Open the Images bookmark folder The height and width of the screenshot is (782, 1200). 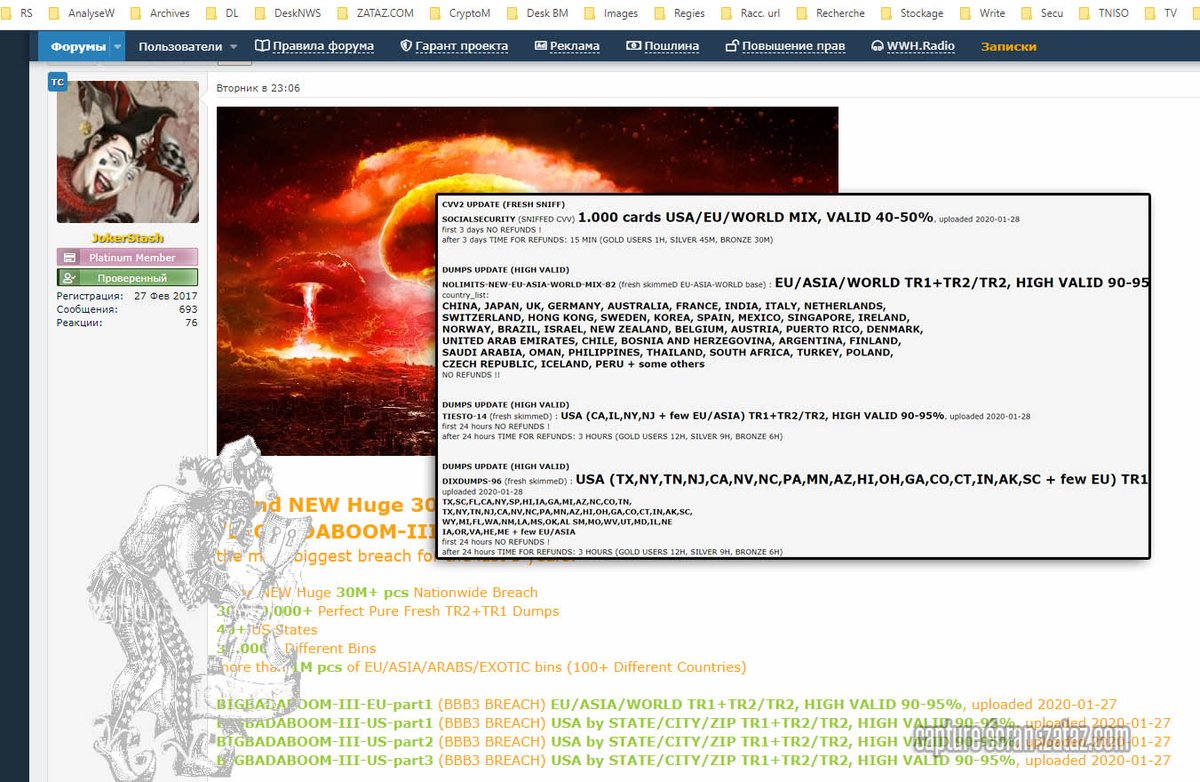point(611,13)
